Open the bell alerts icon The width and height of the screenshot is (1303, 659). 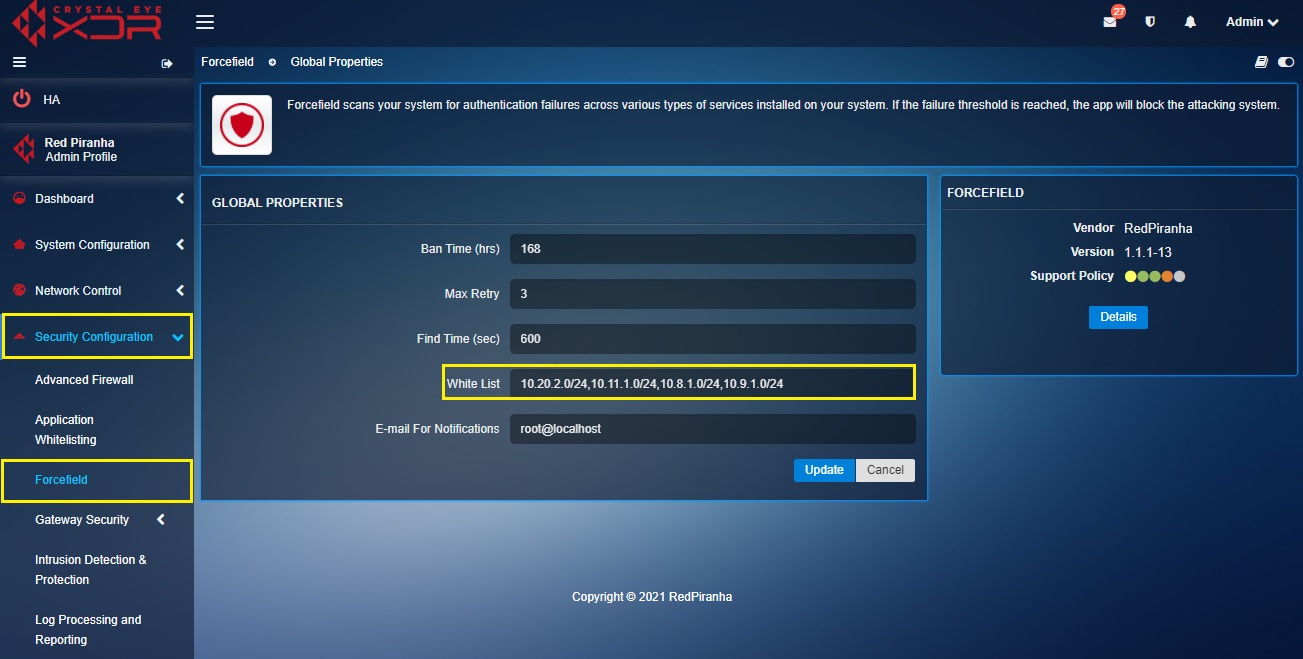point(1190,22)
